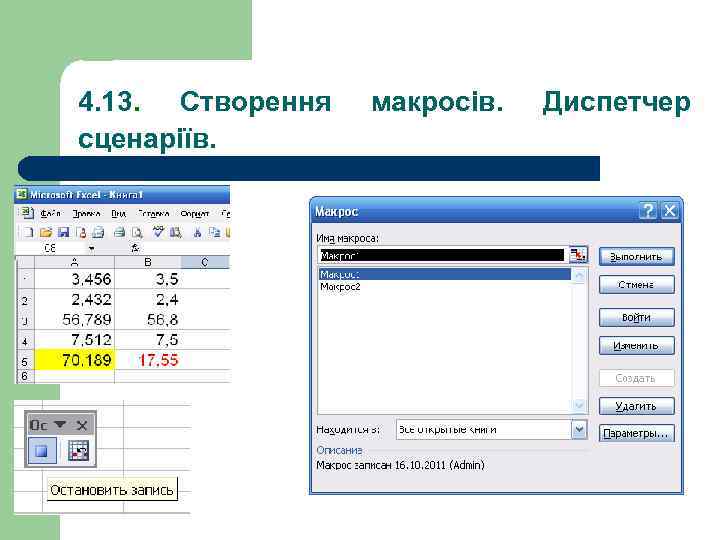
Task: Open the Формат menu
Action: [195, 214]
